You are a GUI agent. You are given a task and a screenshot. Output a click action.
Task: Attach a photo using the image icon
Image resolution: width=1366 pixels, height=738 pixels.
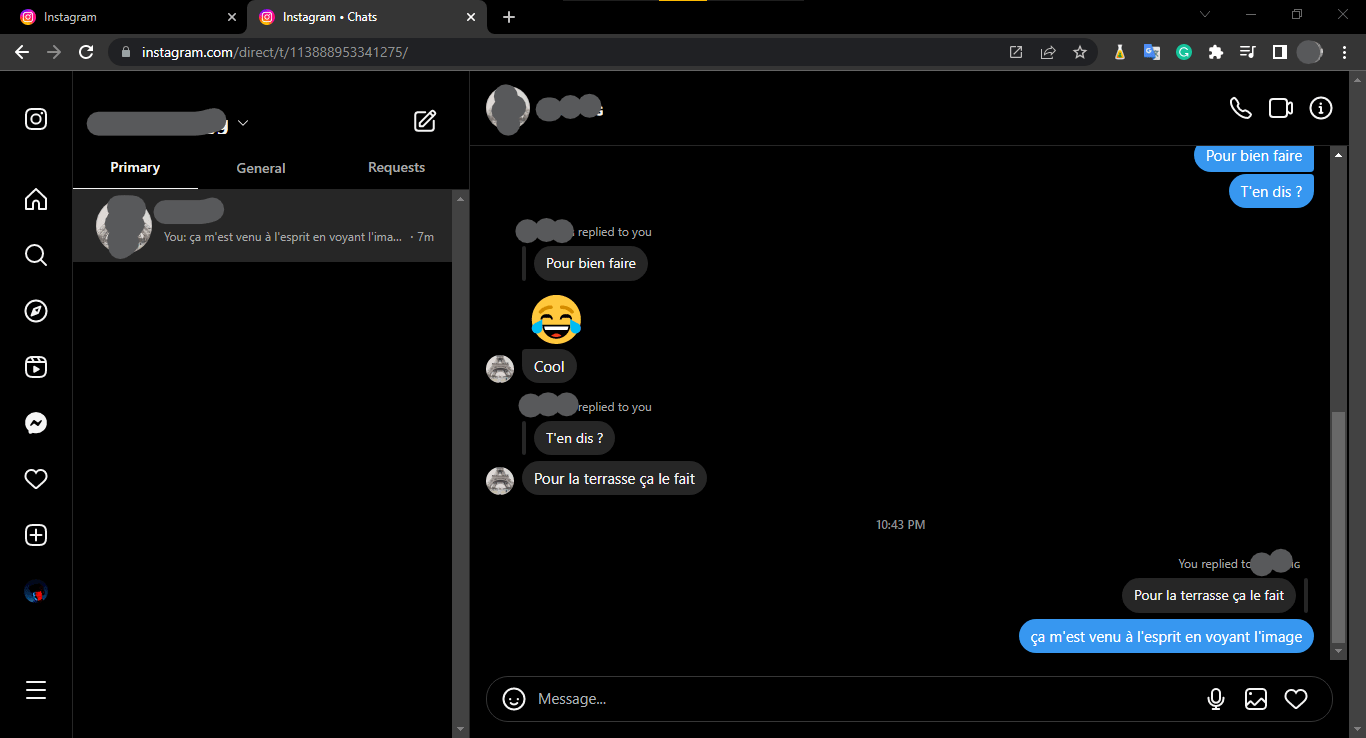[1256, 699]
